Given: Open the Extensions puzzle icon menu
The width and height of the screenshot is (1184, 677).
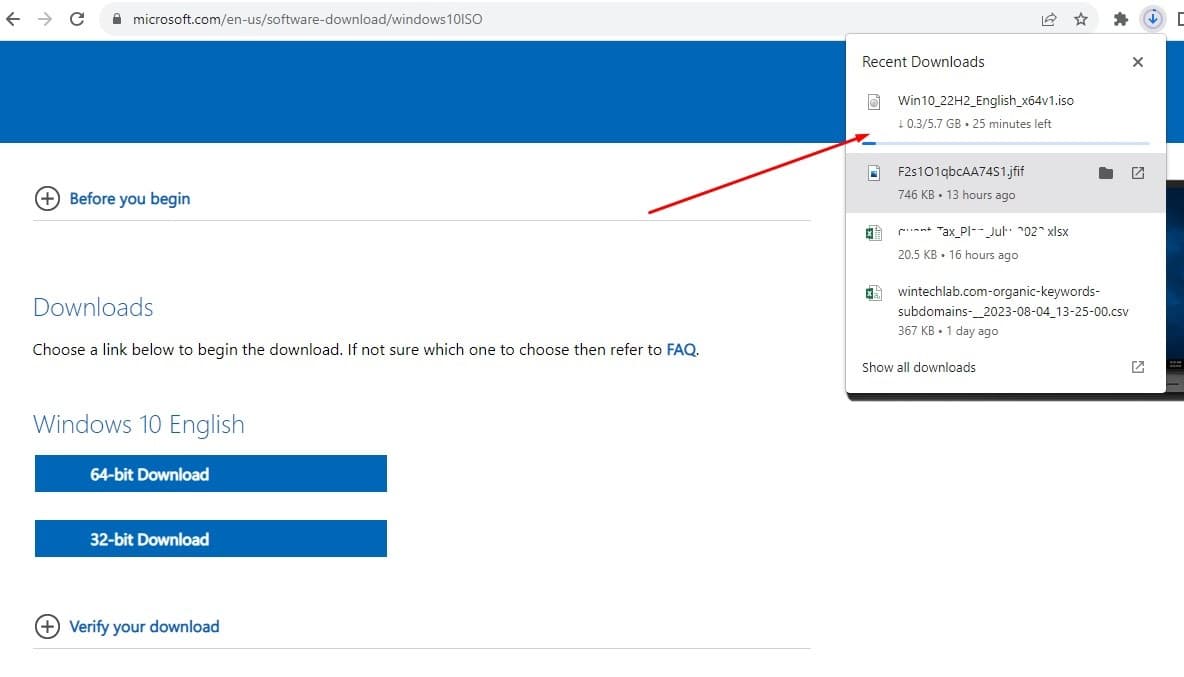Looking at the screenshot, I should (1122, 17).
